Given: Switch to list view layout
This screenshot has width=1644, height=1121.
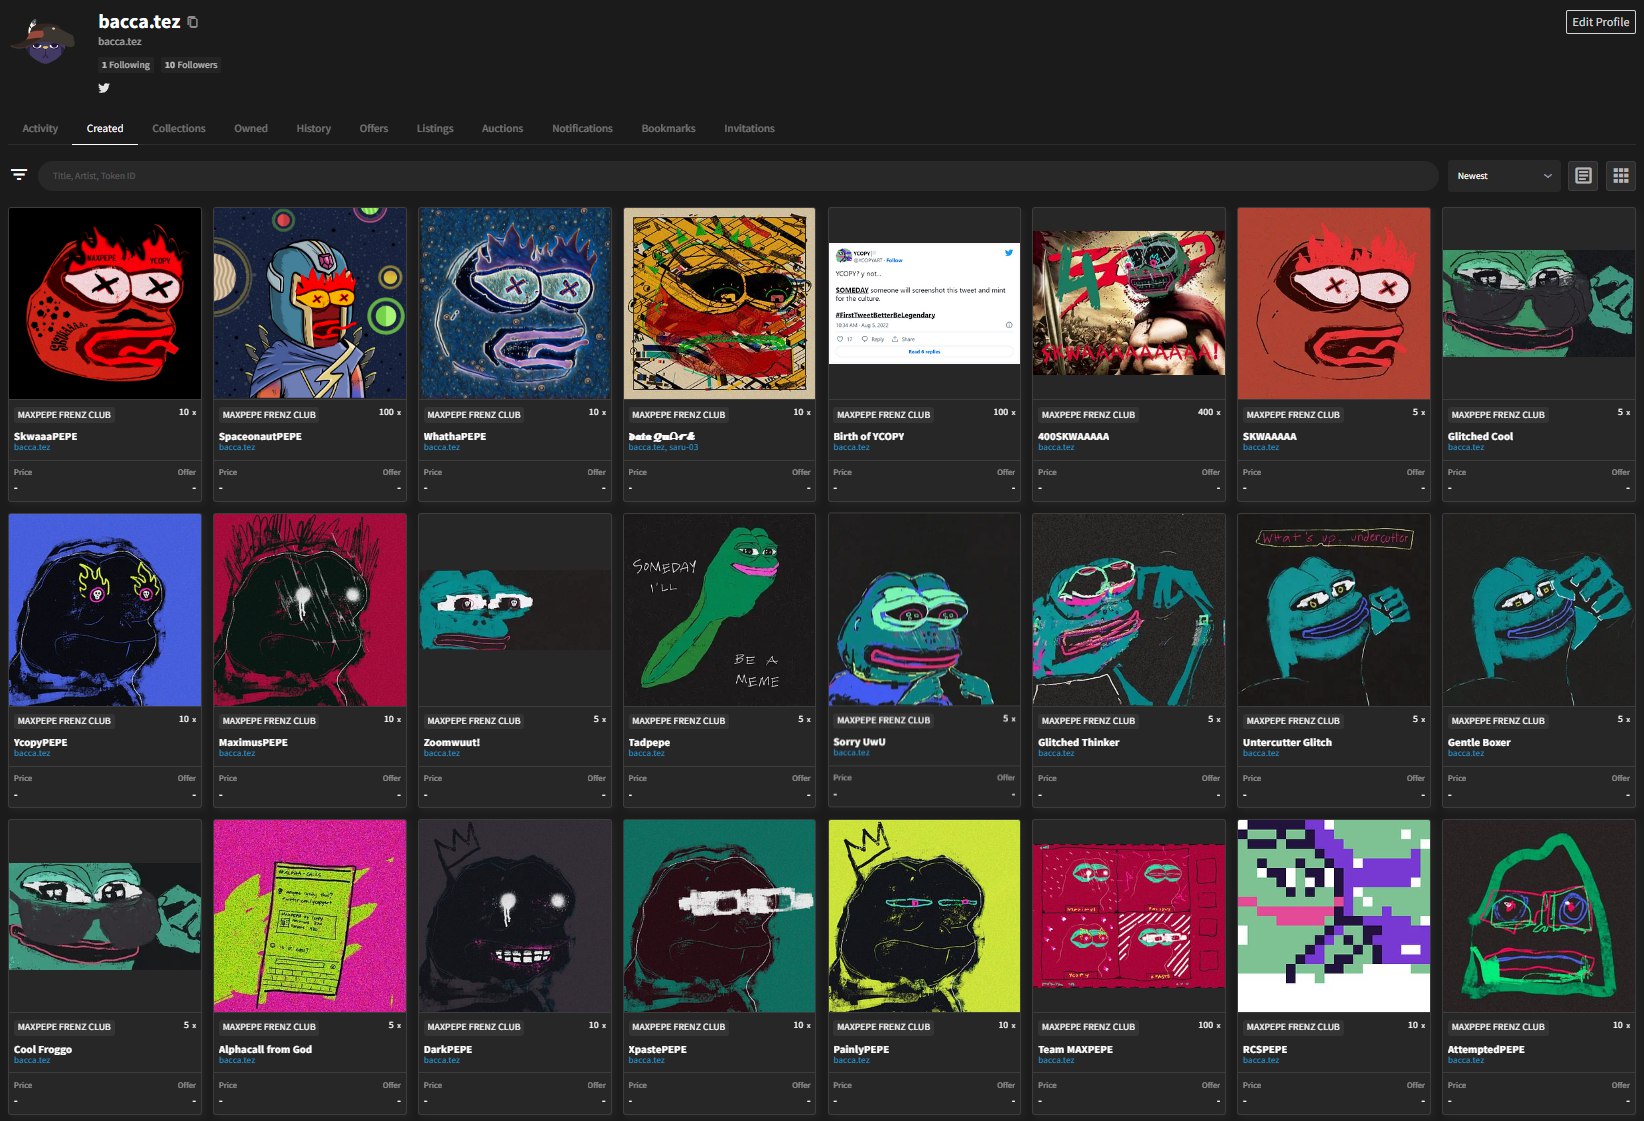Looking at the screenshot, I should point(1583,176).
